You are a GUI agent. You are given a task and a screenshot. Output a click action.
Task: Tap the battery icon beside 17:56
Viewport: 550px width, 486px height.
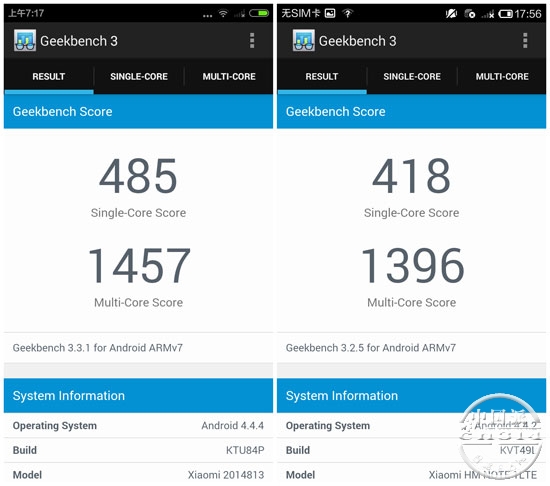tap(505, 14)
